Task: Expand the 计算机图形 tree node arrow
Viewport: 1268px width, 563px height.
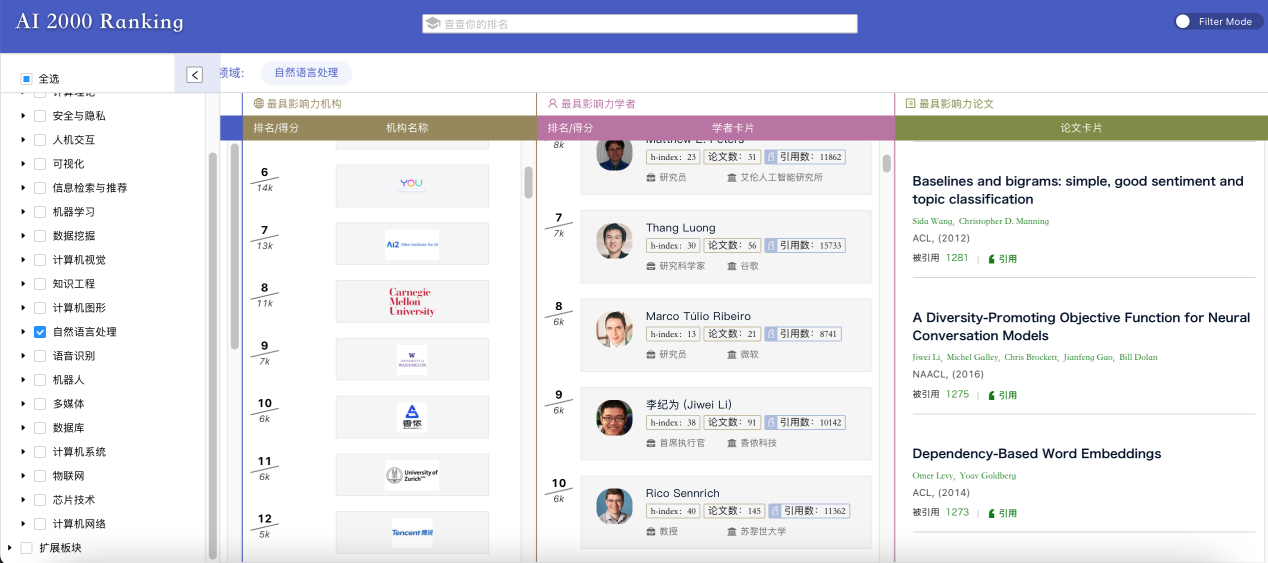Action: (23, 308)
